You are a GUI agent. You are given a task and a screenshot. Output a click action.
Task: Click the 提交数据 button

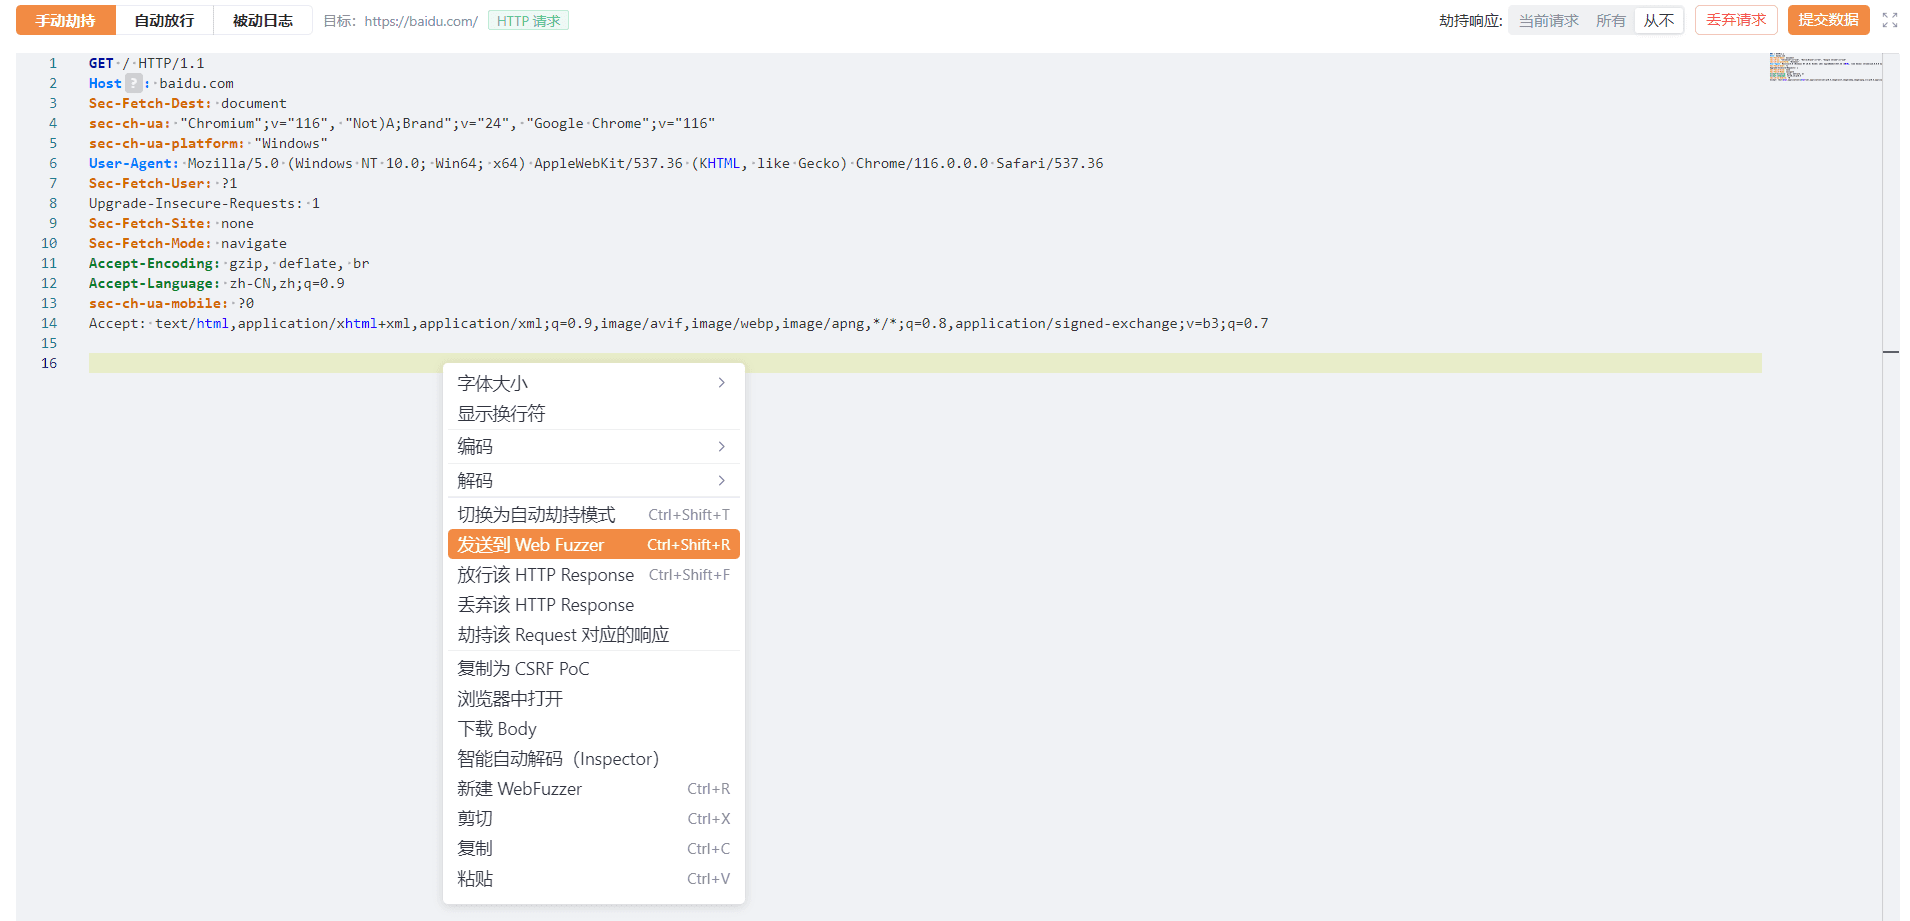(1828, 20)
